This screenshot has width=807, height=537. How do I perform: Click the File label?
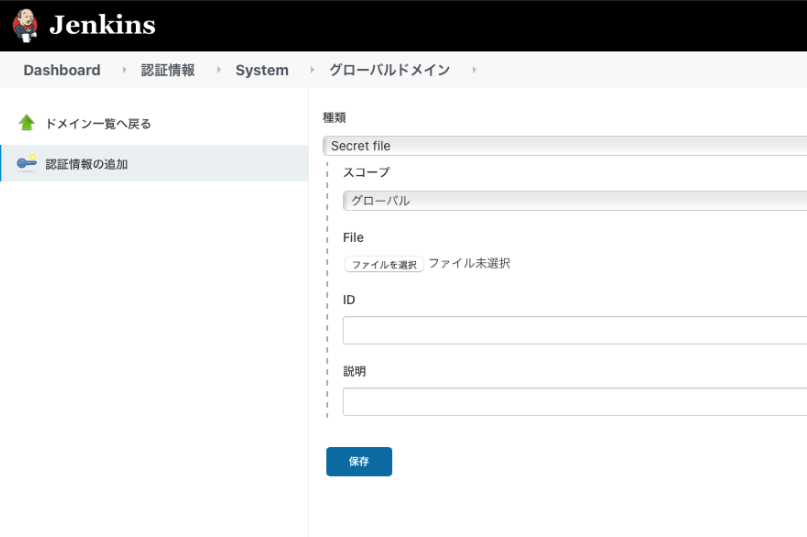point(353,237)
